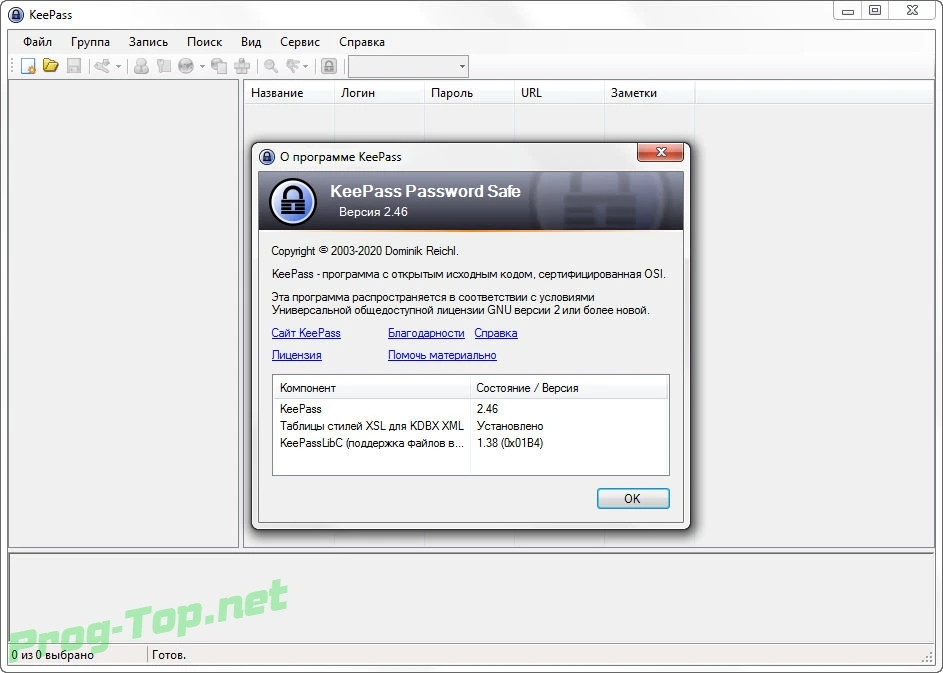The image size is (943, 673).
Task: Click the URL column header
Action: coord(559,93)
